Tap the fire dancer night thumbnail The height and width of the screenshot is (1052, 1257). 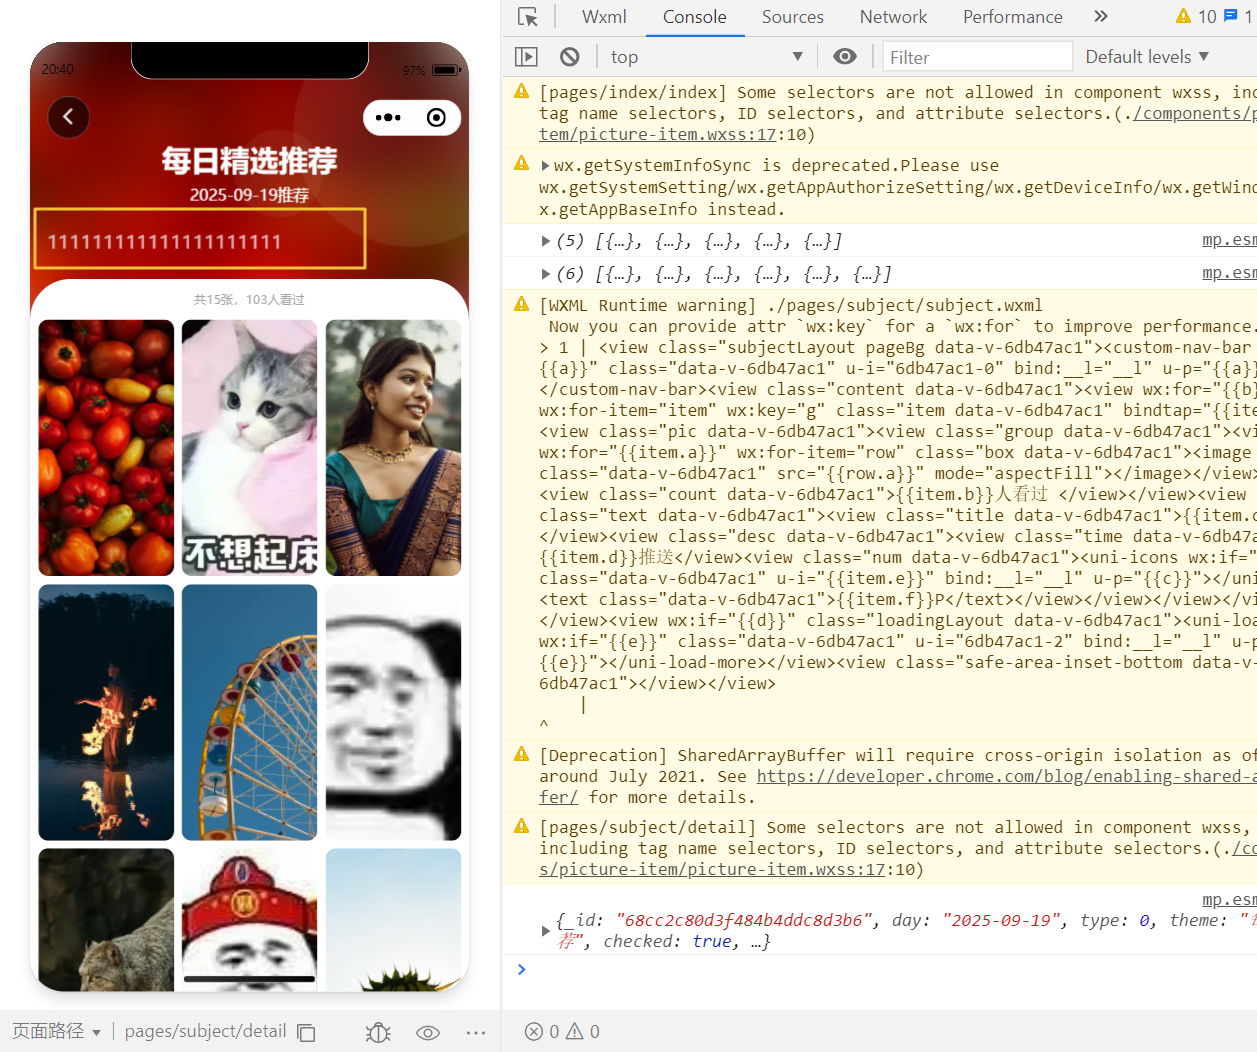click(106, 712)
